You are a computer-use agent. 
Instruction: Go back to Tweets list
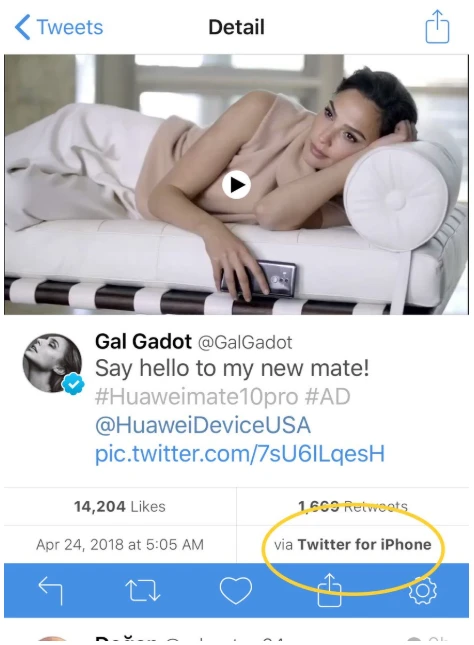point(59,28)
